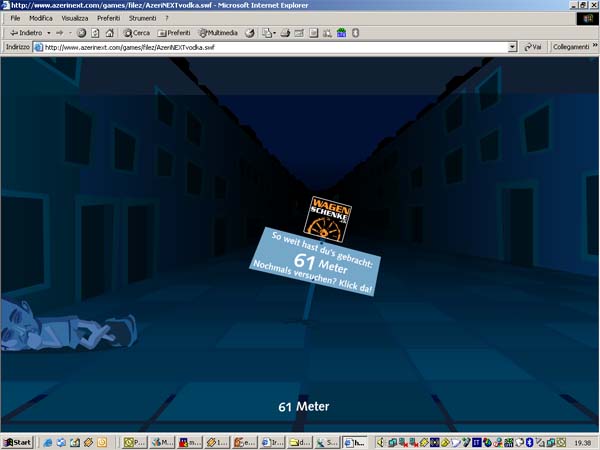Click the Refresh page icon

point(96,33)
